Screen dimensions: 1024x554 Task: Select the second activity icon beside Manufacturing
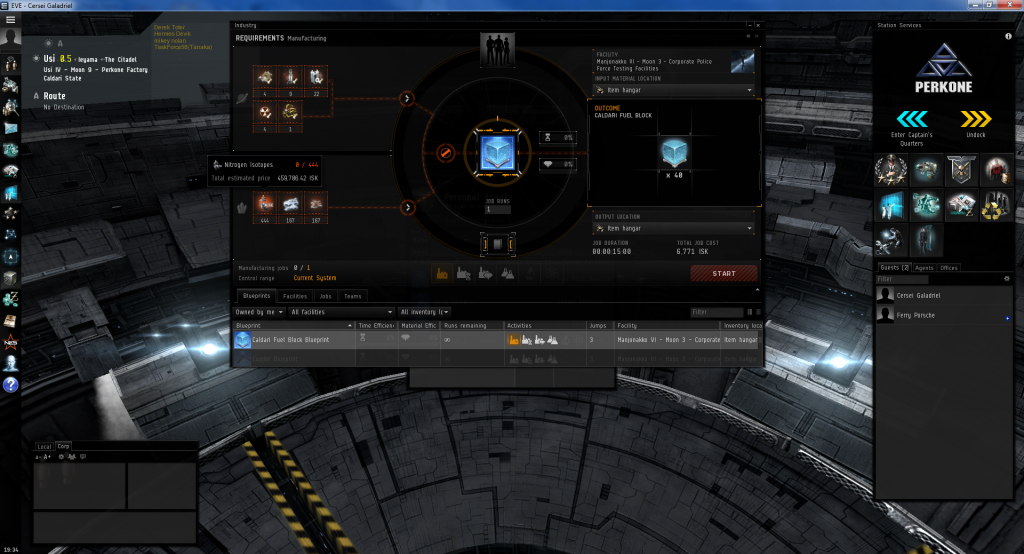pyautogui.click(x=464, y=274)
